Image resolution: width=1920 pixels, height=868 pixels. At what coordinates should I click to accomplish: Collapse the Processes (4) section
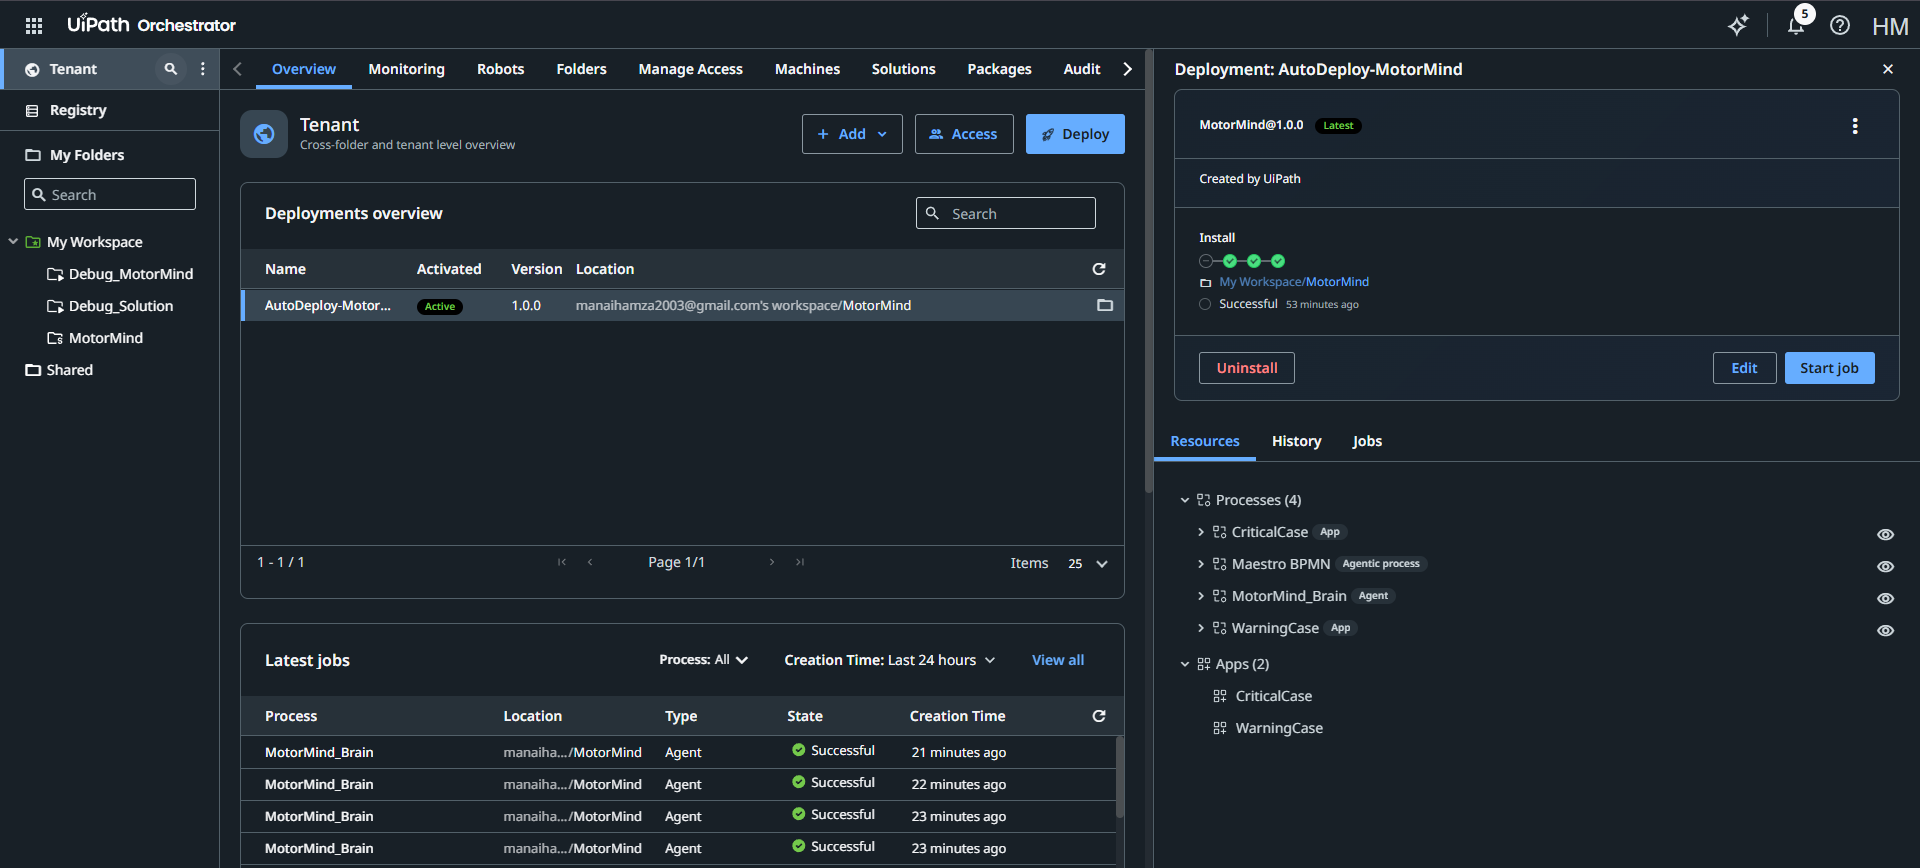1185,500
